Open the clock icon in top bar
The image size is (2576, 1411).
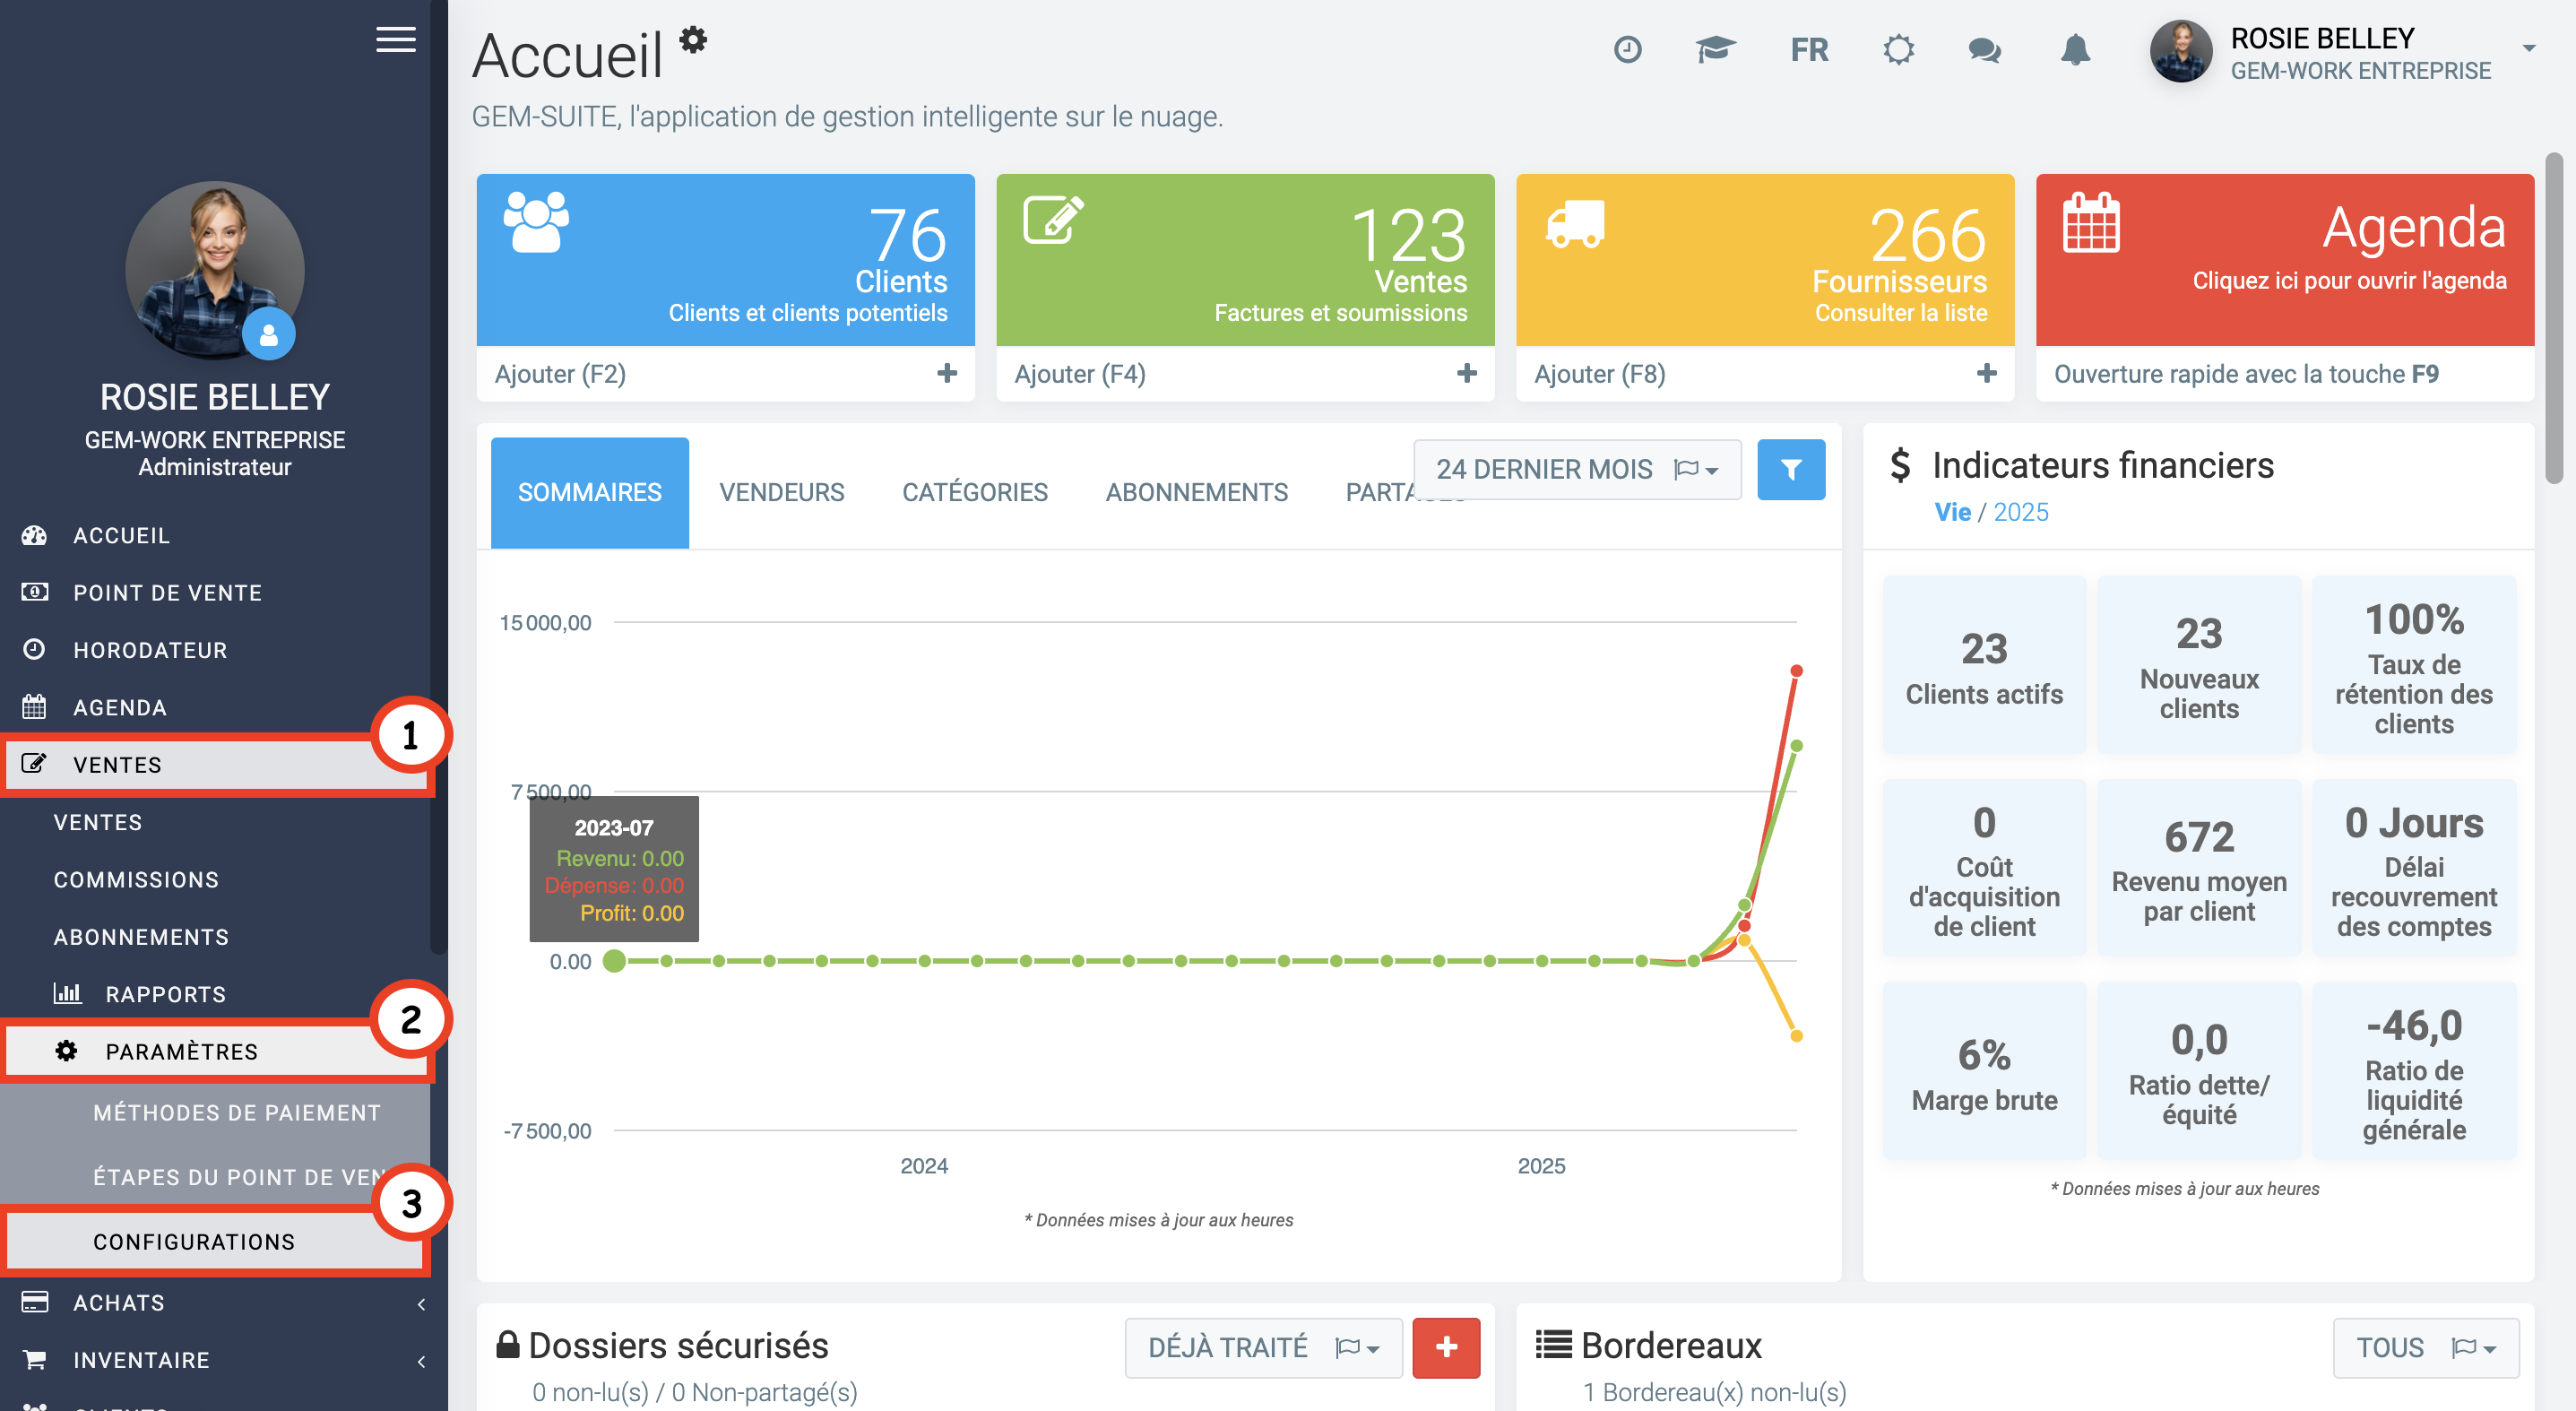(1627, 49)
